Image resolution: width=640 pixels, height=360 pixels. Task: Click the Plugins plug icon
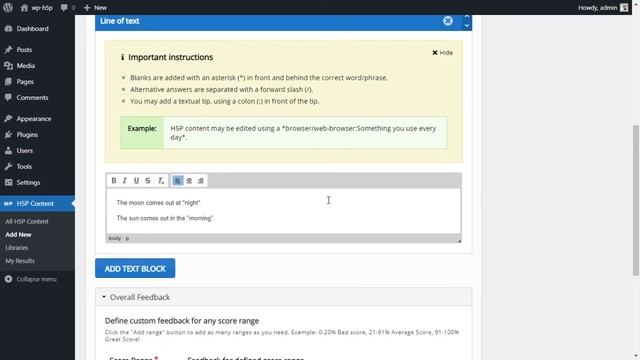pyautogui.click(x=8, y=134)
